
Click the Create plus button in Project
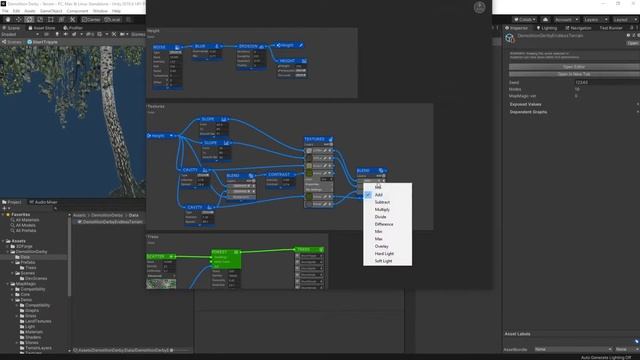coord(5,208)
